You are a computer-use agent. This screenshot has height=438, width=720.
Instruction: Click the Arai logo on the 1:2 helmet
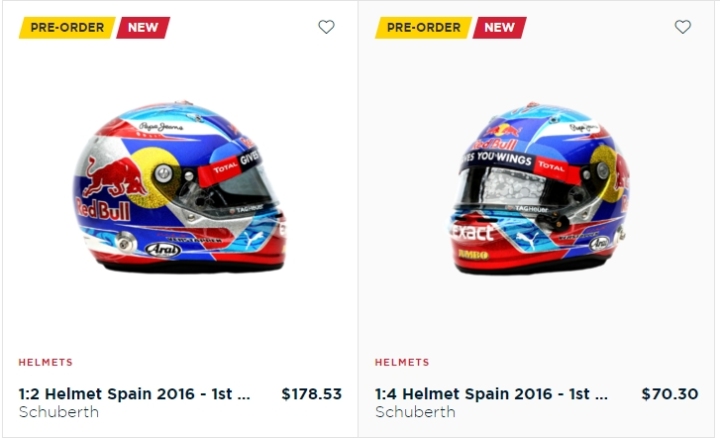pos(163,249)
